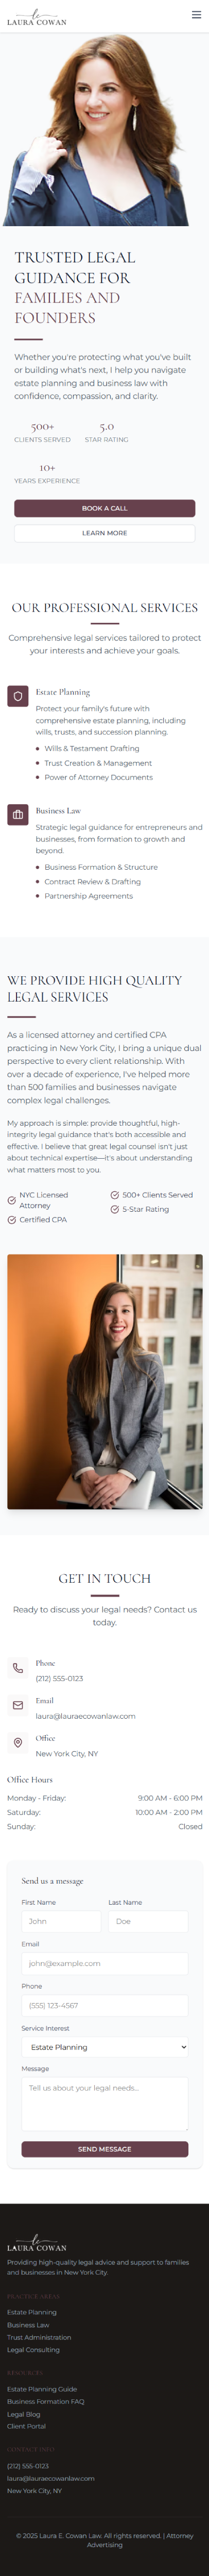
Task: Focus the Email input in message form
Action: [x=105, y=1963]
